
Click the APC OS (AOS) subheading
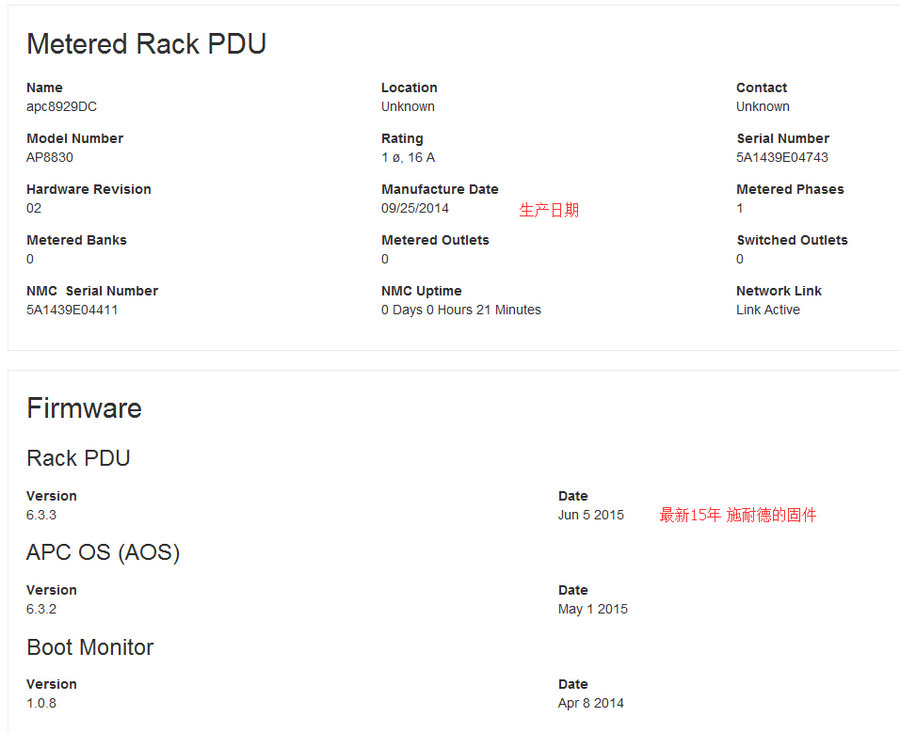point(103,552)
